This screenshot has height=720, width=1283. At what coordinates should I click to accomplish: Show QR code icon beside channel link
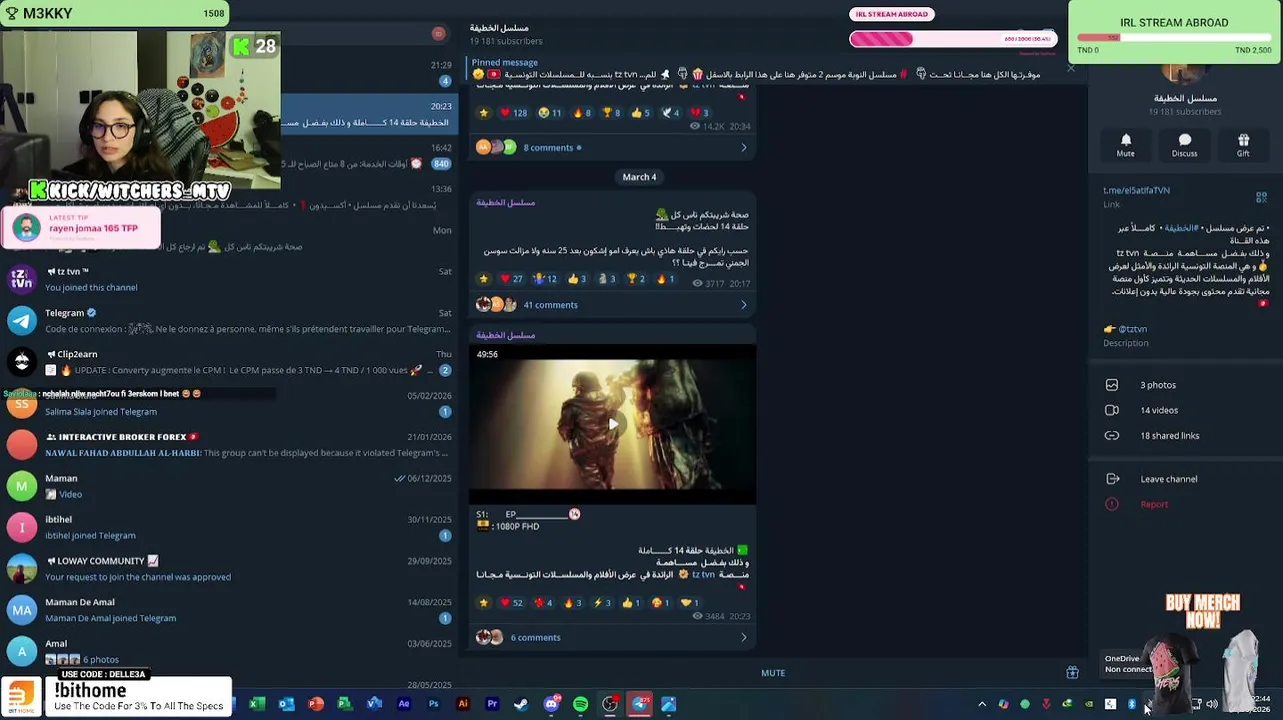pos(1261,197)
